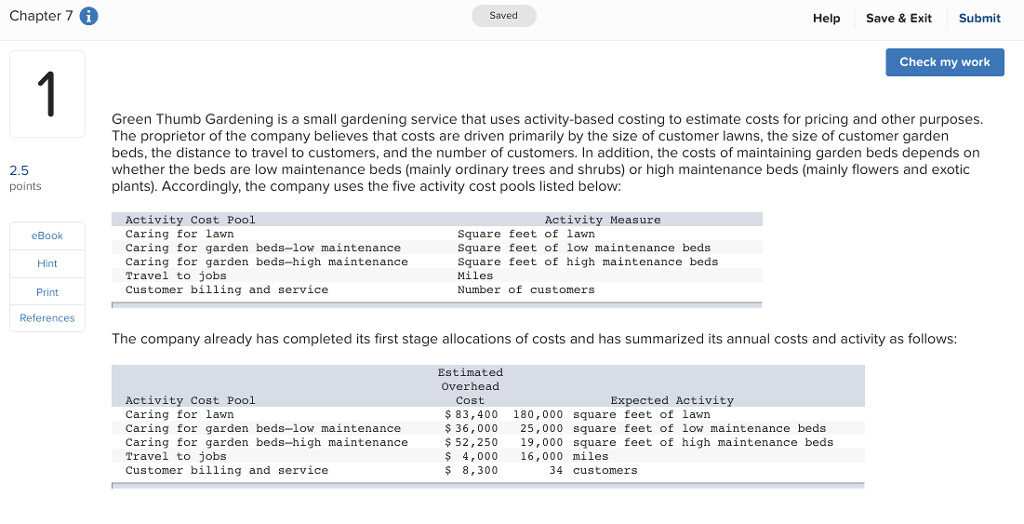
Task: Click the Estimated Overhead Cost column header
Action: 470,386
